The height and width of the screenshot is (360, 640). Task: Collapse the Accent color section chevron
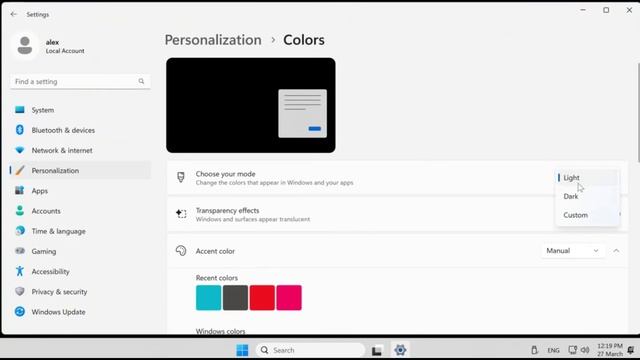616,251
